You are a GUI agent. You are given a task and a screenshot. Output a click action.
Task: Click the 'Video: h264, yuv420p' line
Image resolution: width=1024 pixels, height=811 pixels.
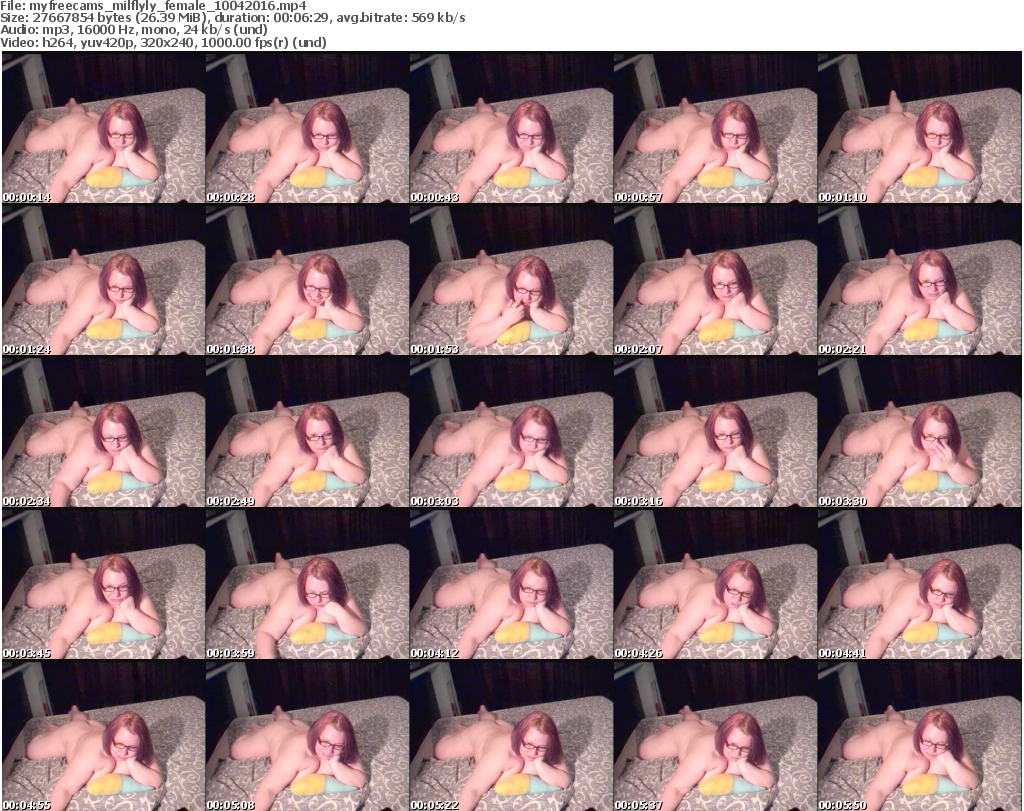point(163,42)
